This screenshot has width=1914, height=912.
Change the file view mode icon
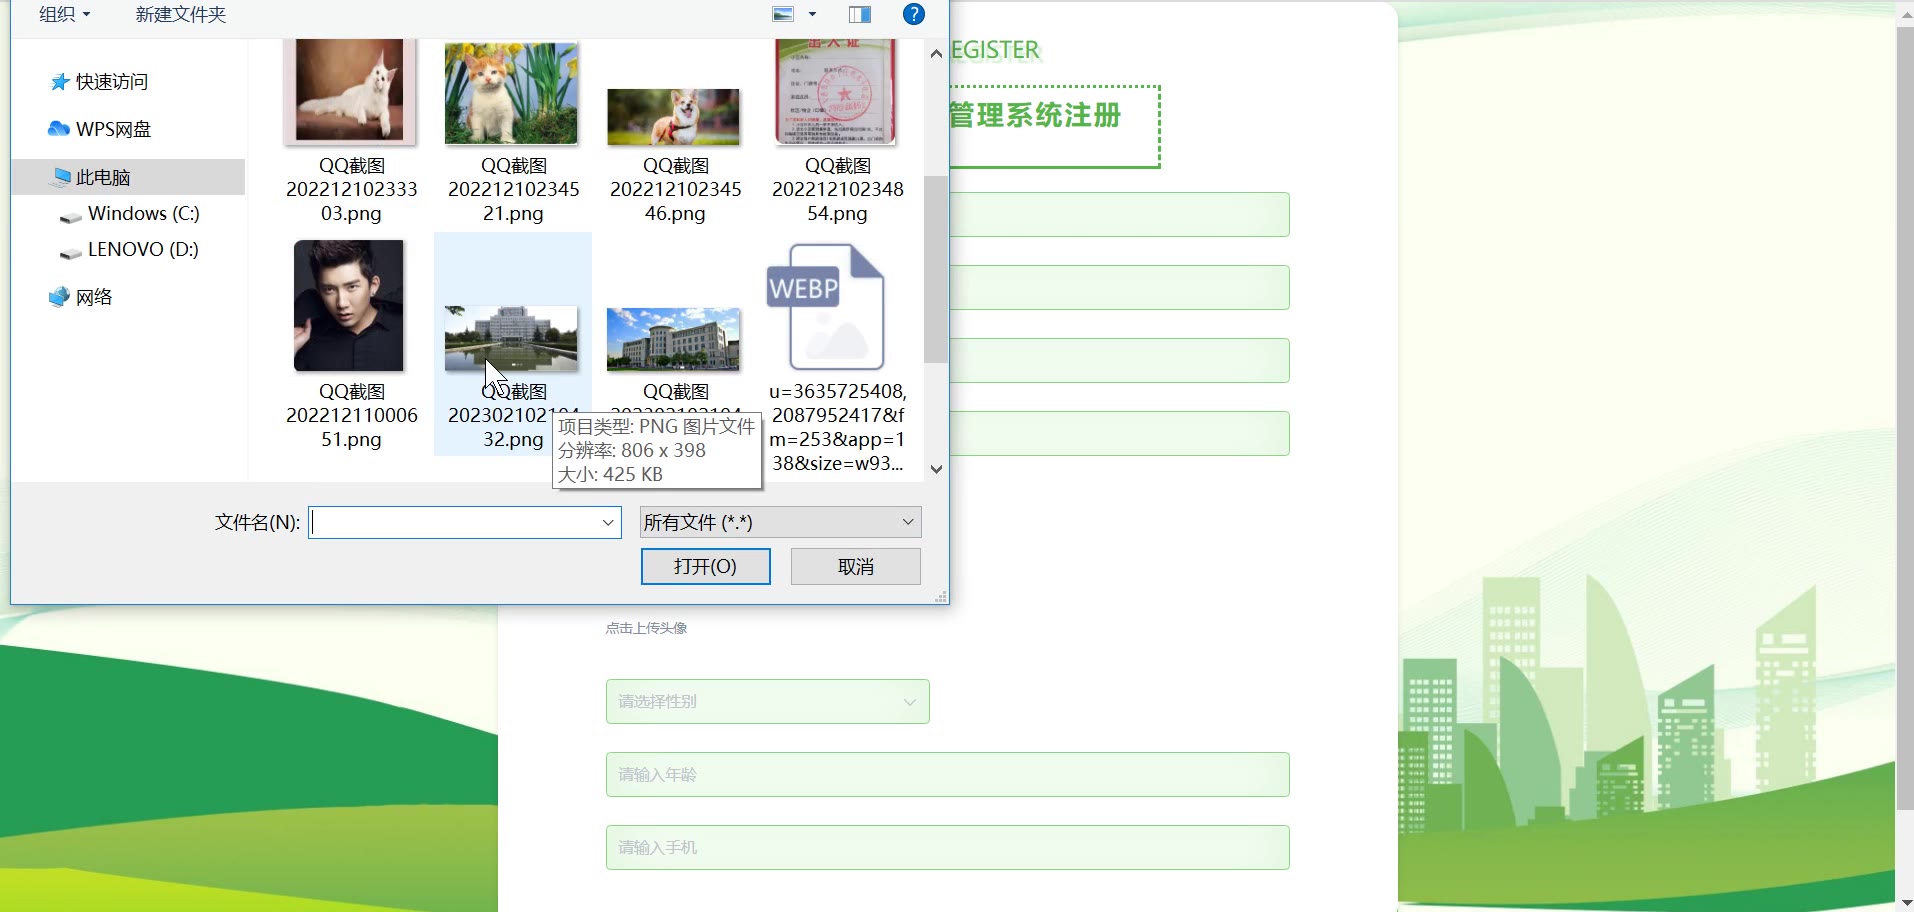pyautogui.click(x=783, y=14)
